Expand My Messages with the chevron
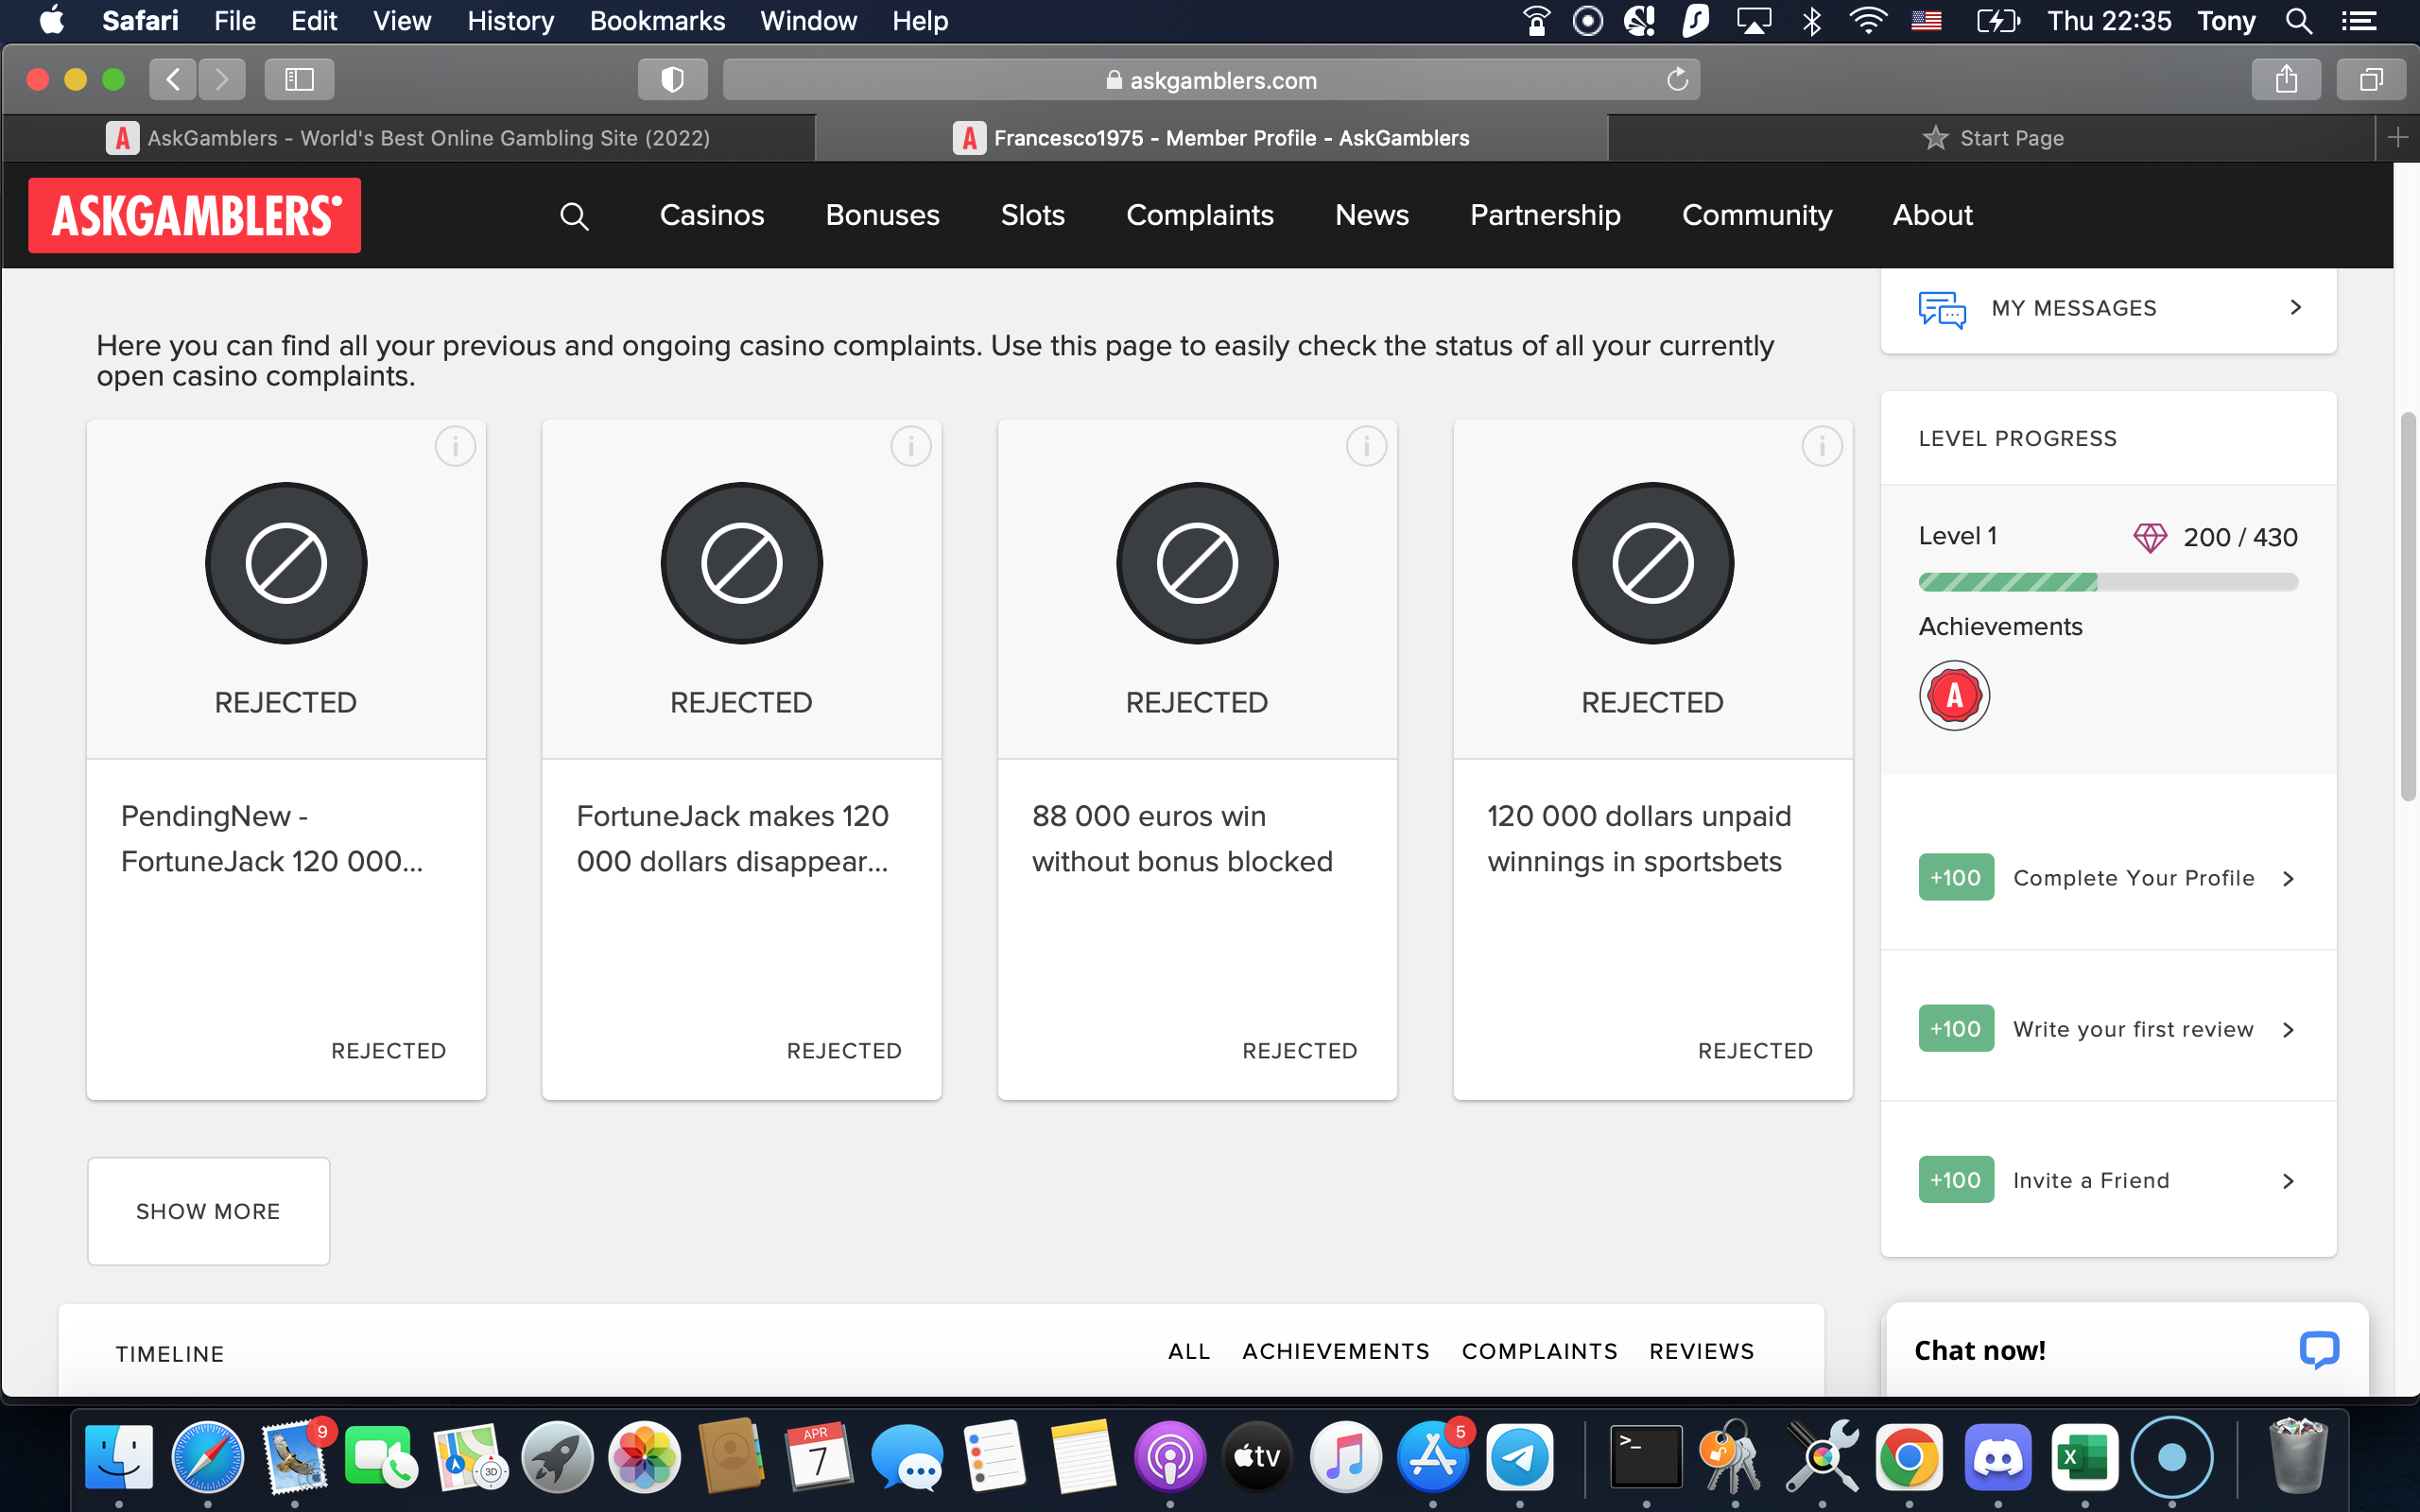This screenshot has width=2420, height=1512. [x=2296, y=308]
